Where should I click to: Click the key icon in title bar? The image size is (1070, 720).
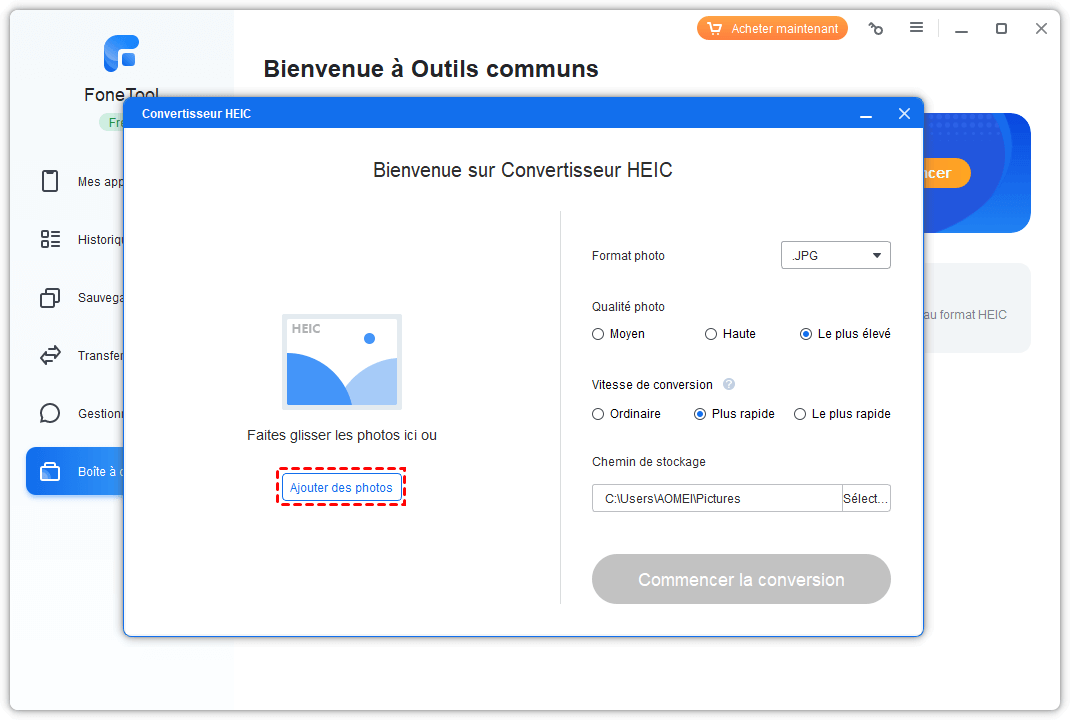click(876, 29)
